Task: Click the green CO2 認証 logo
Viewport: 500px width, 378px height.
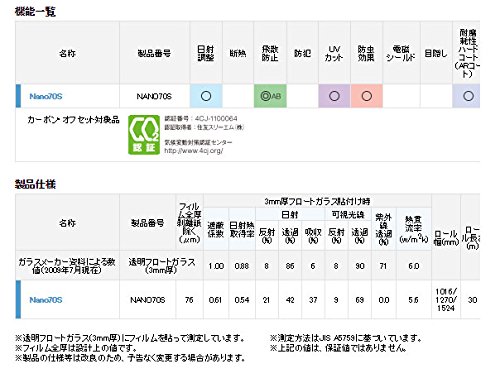Action: pos(144,135)
